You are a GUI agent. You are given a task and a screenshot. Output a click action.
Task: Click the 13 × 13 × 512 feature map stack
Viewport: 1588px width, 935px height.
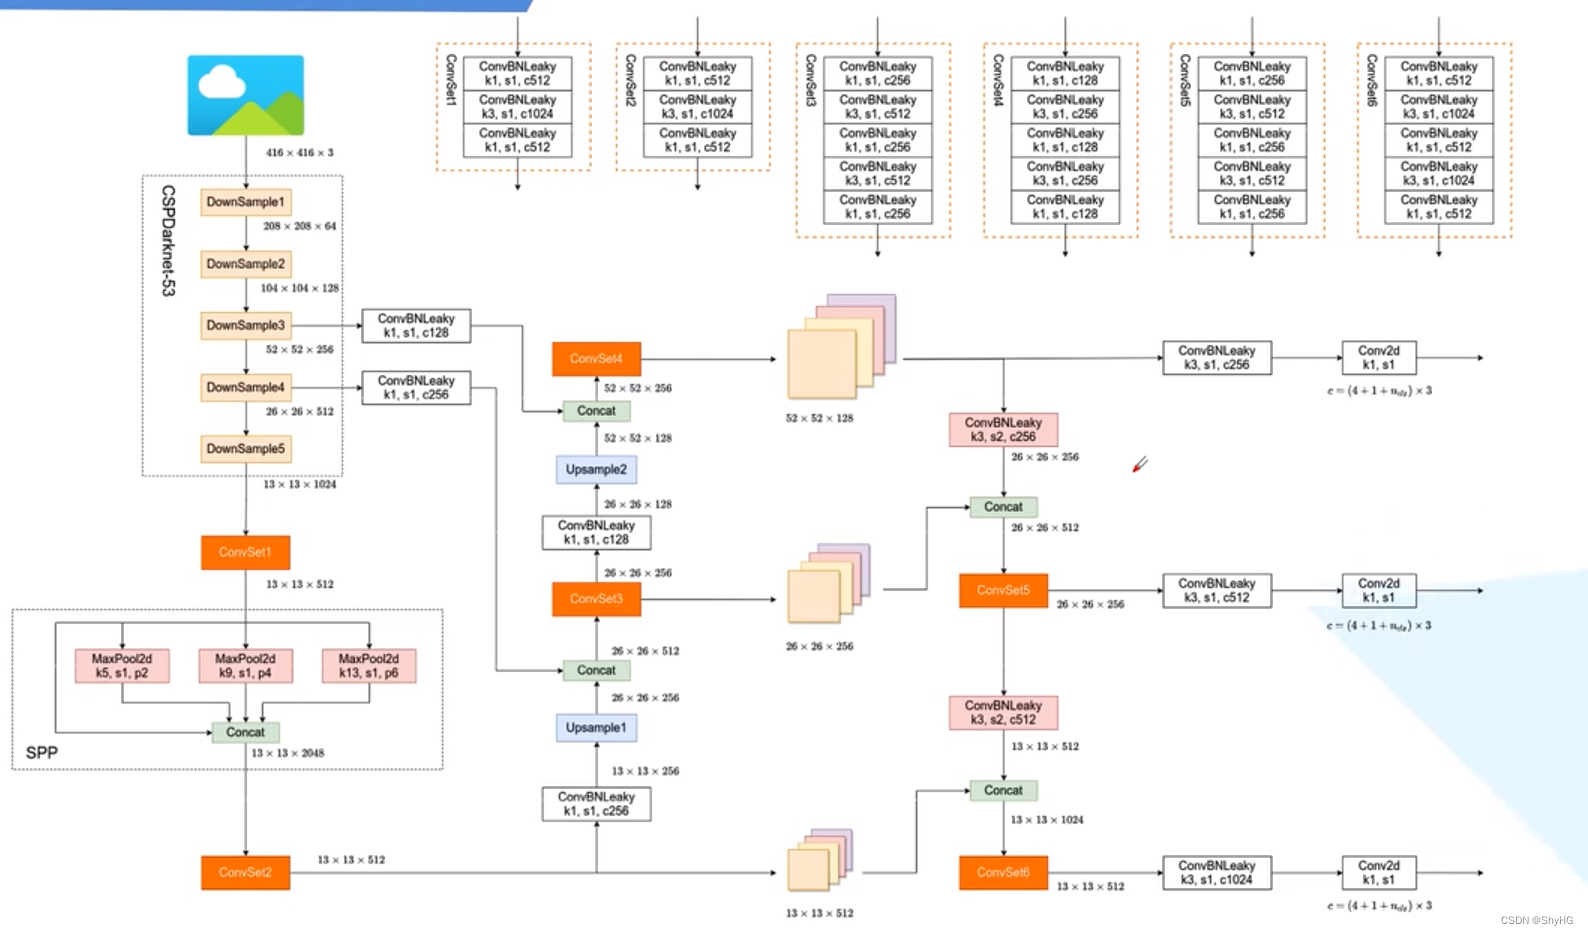click(x=819, y=860)
